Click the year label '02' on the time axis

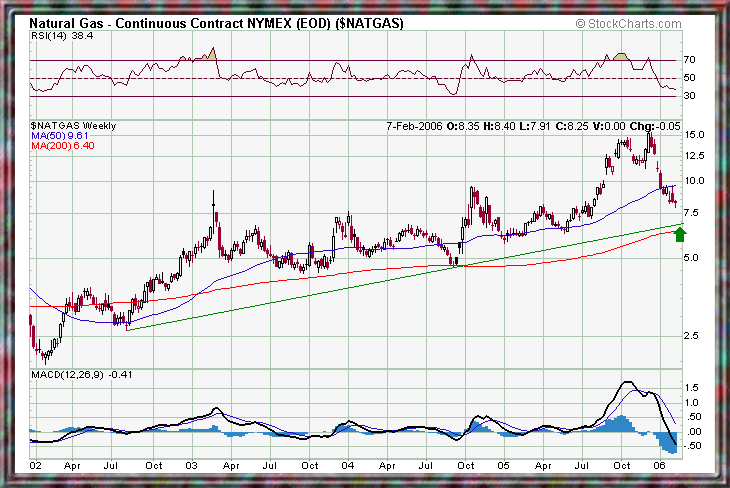point(35,466)
